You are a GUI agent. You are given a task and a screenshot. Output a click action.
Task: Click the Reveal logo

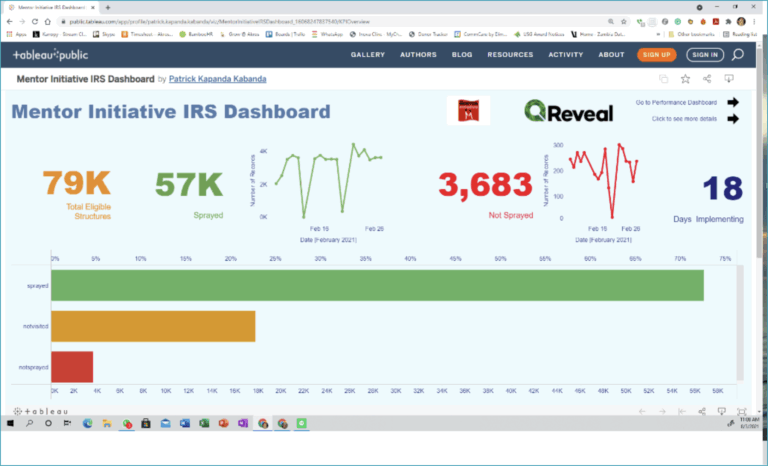click(568, 112)
